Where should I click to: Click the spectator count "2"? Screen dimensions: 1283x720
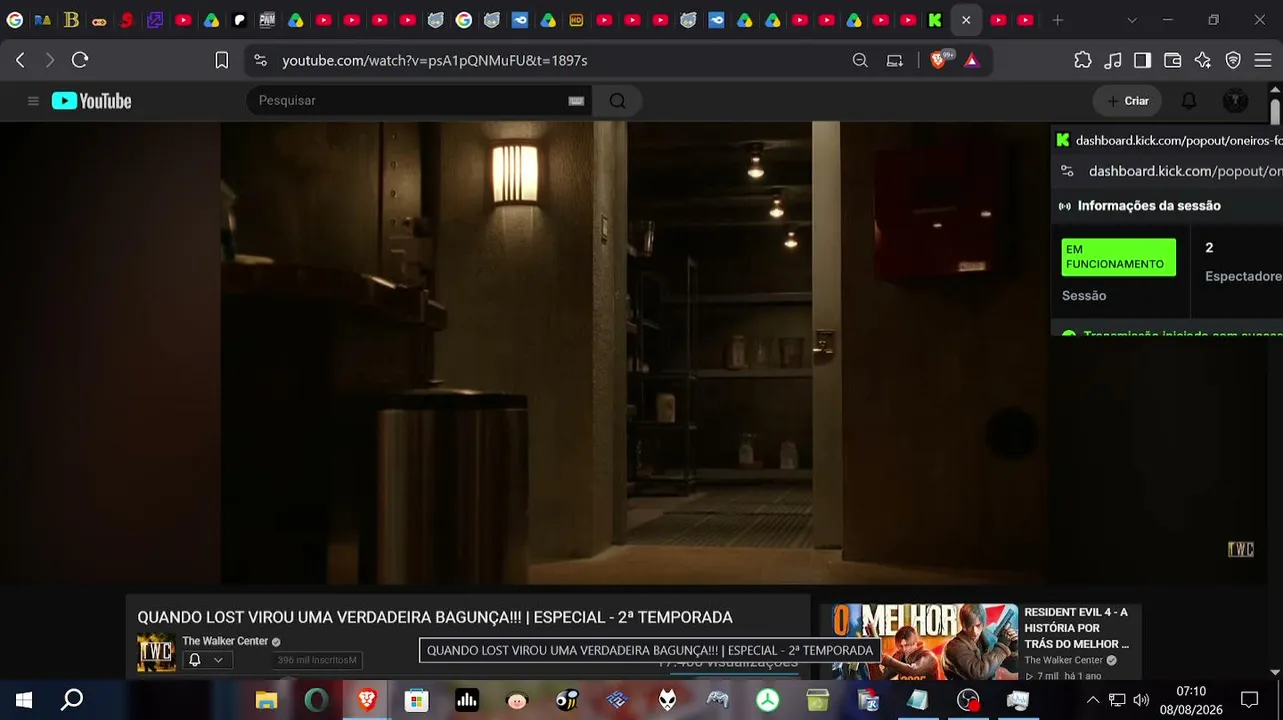tap(1209, 248)
